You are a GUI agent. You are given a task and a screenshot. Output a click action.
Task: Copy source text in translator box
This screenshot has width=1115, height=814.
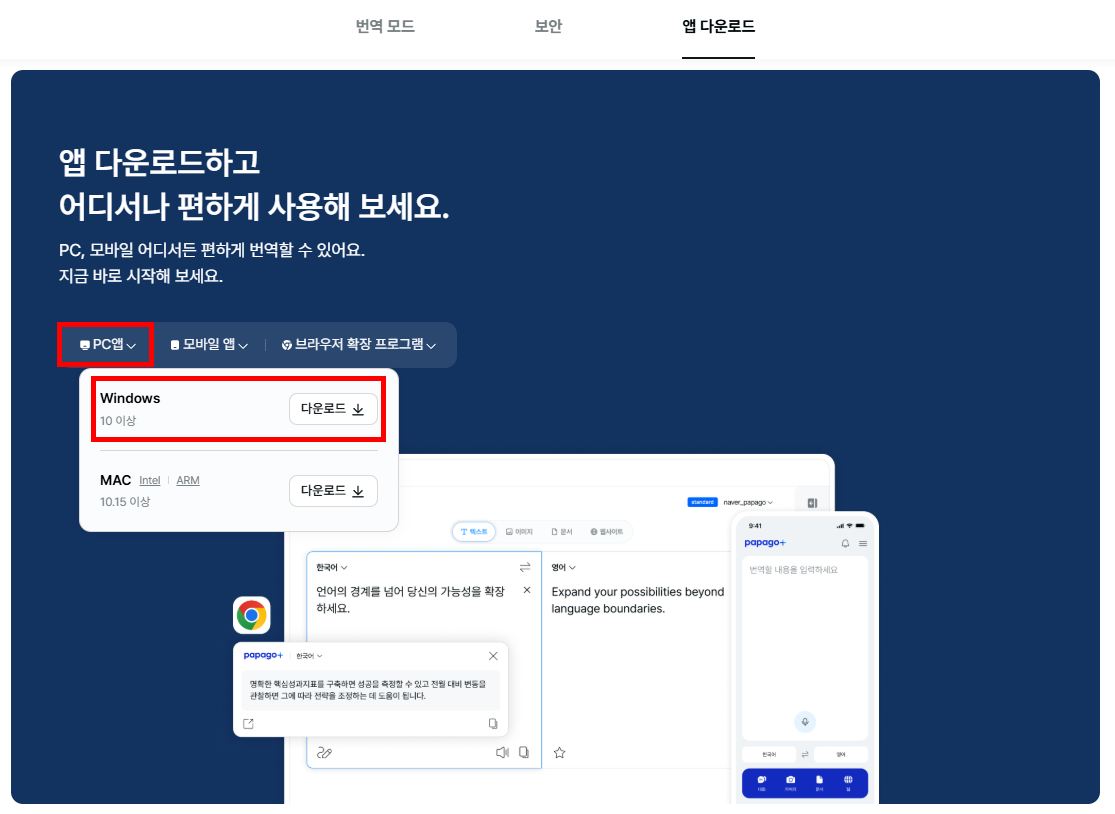[524, 753]
